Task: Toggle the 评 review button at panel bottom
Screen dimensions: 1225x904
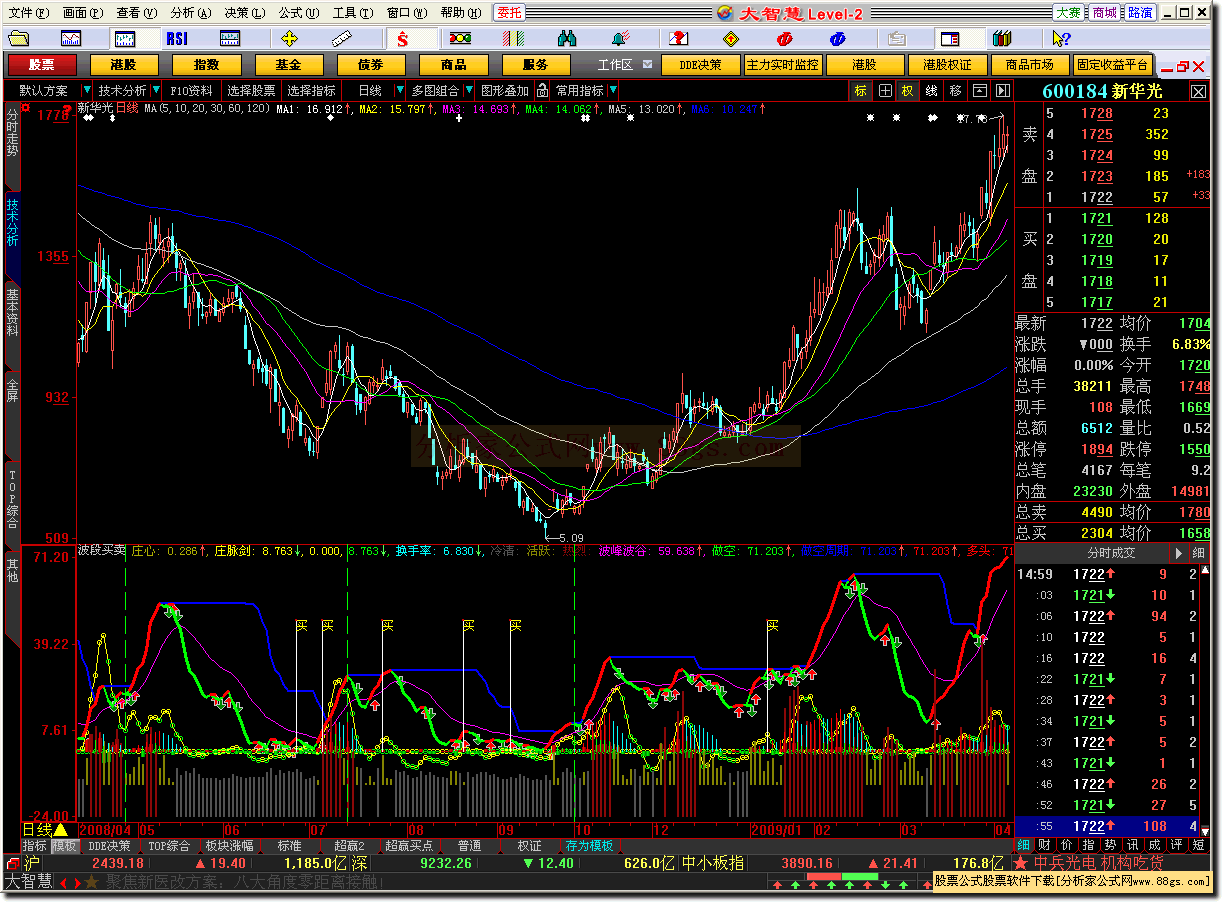Action: click(1176, 845)
